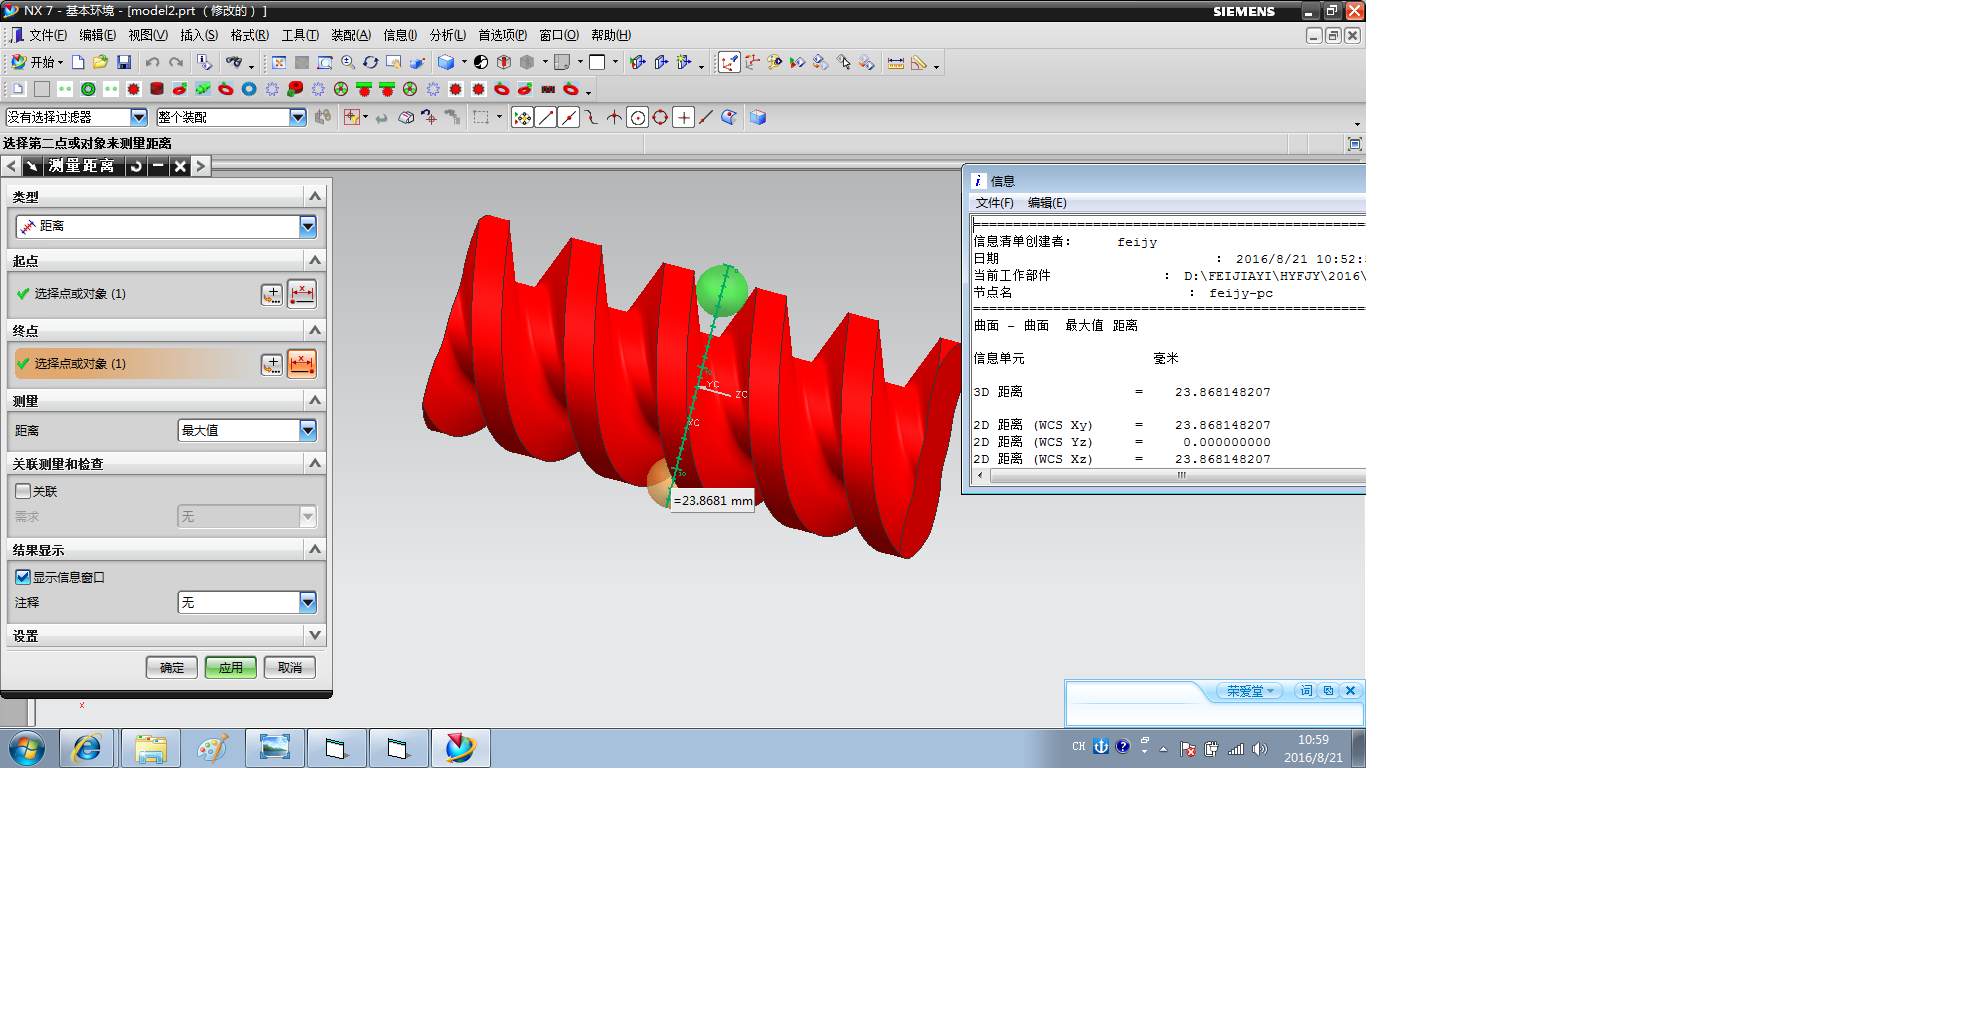Open the 文件(F) menu in main menu bar
The image size is (1984, 1034).
click(x=48, y=35)
